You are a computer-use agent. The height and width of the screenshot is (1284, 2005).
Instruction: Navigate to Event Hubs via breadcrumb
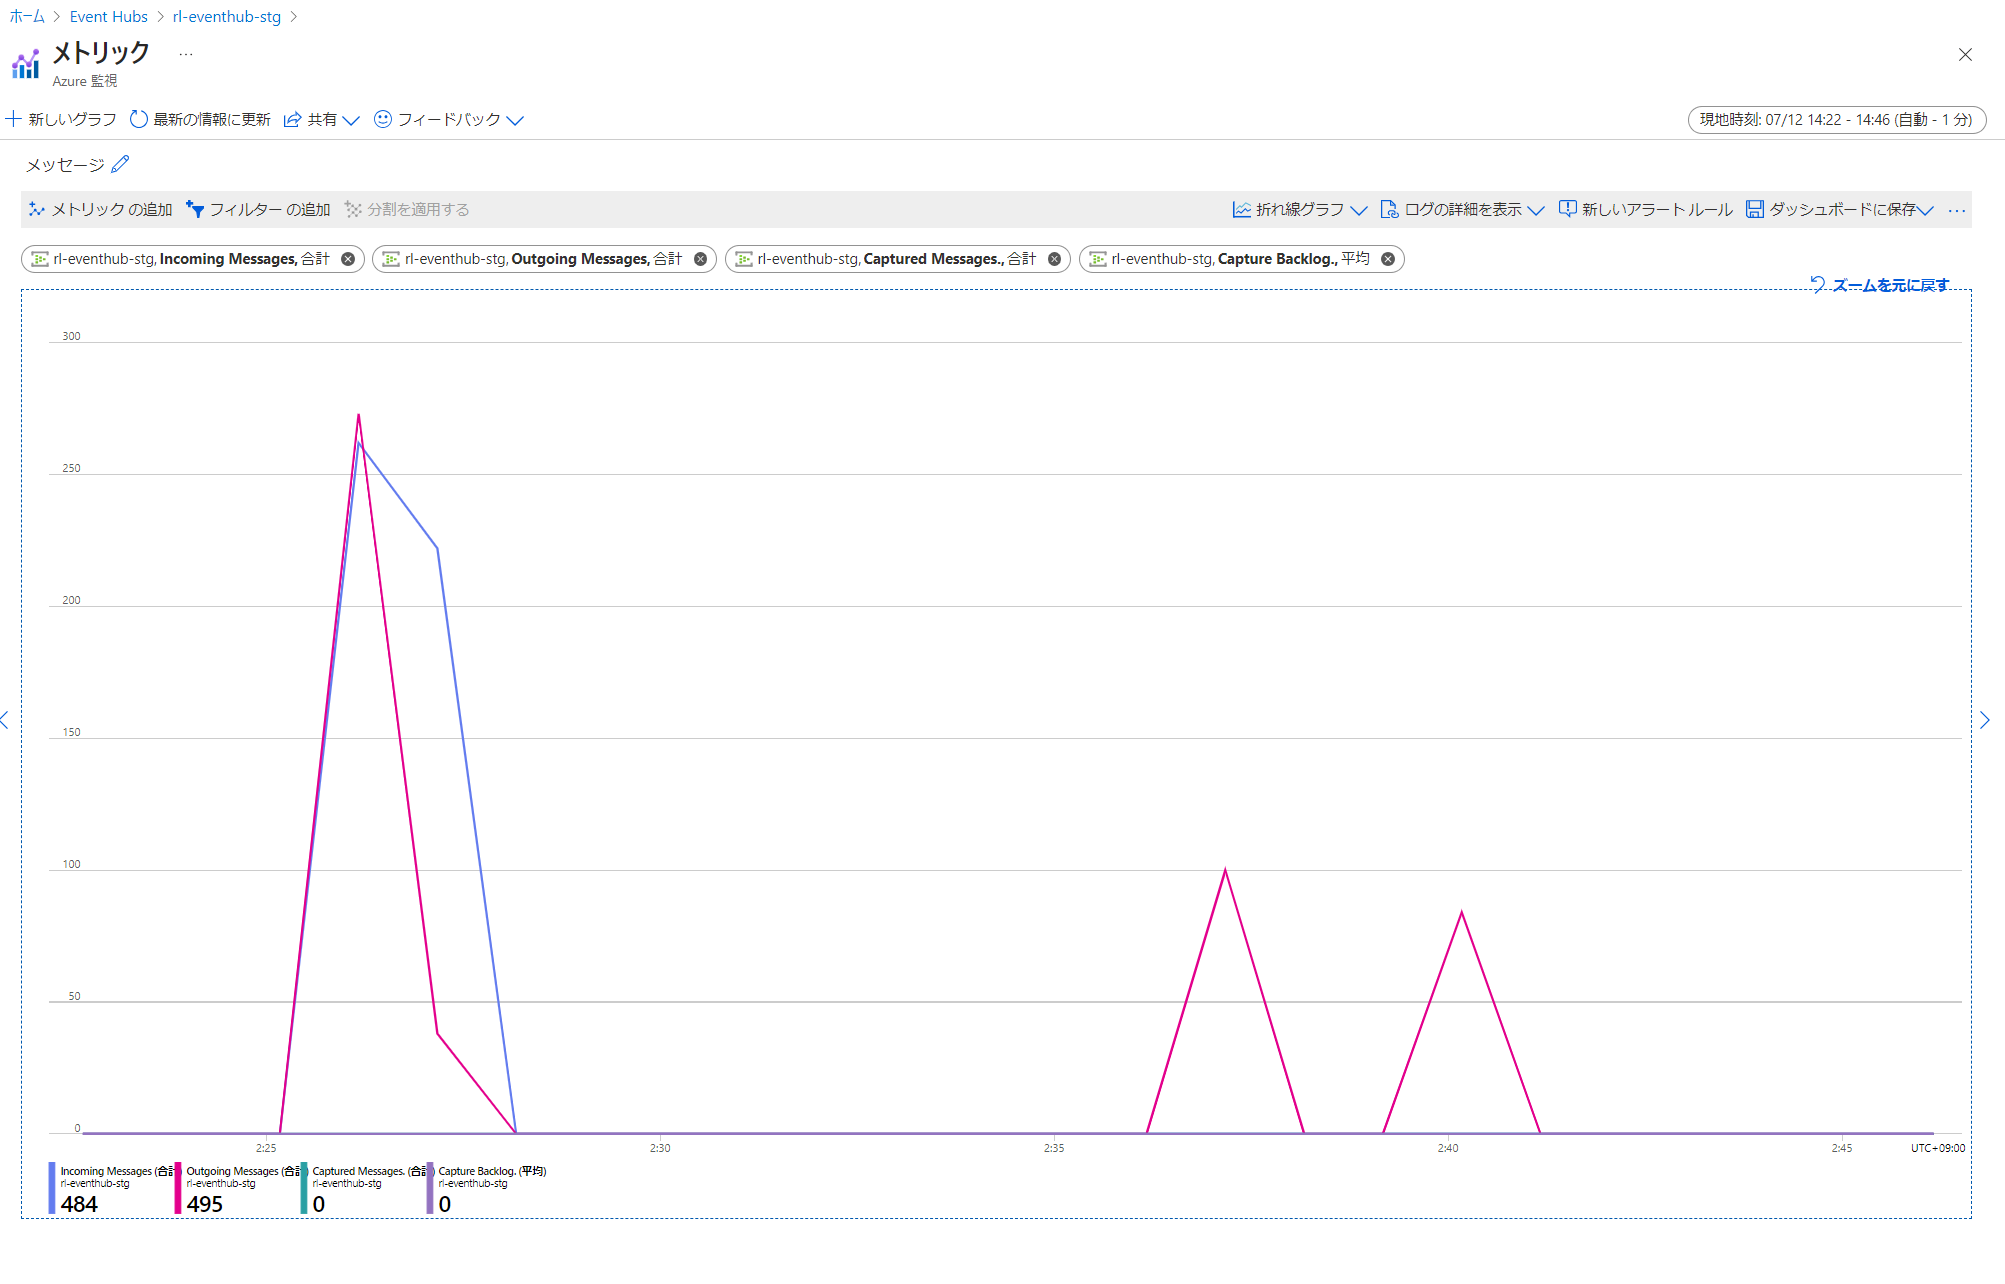click(108, 16)
